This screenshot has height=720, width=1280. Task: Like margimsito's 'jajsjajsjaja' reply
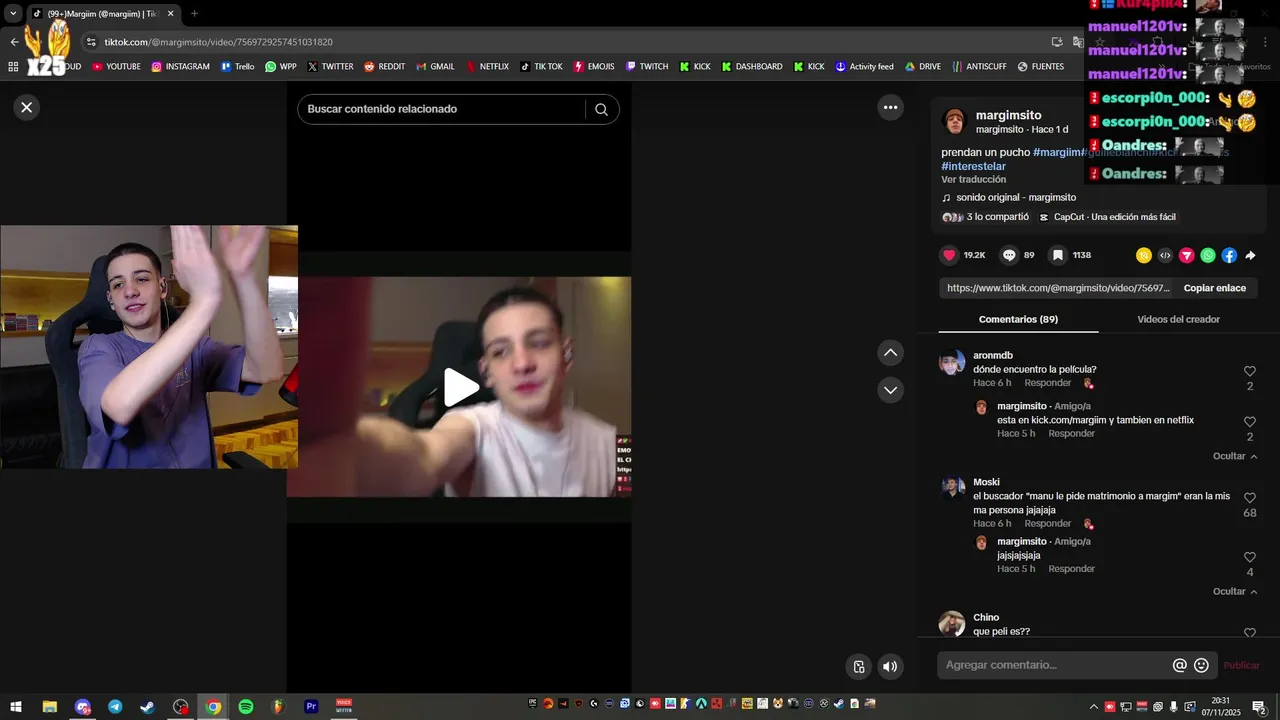(1249, 557)
